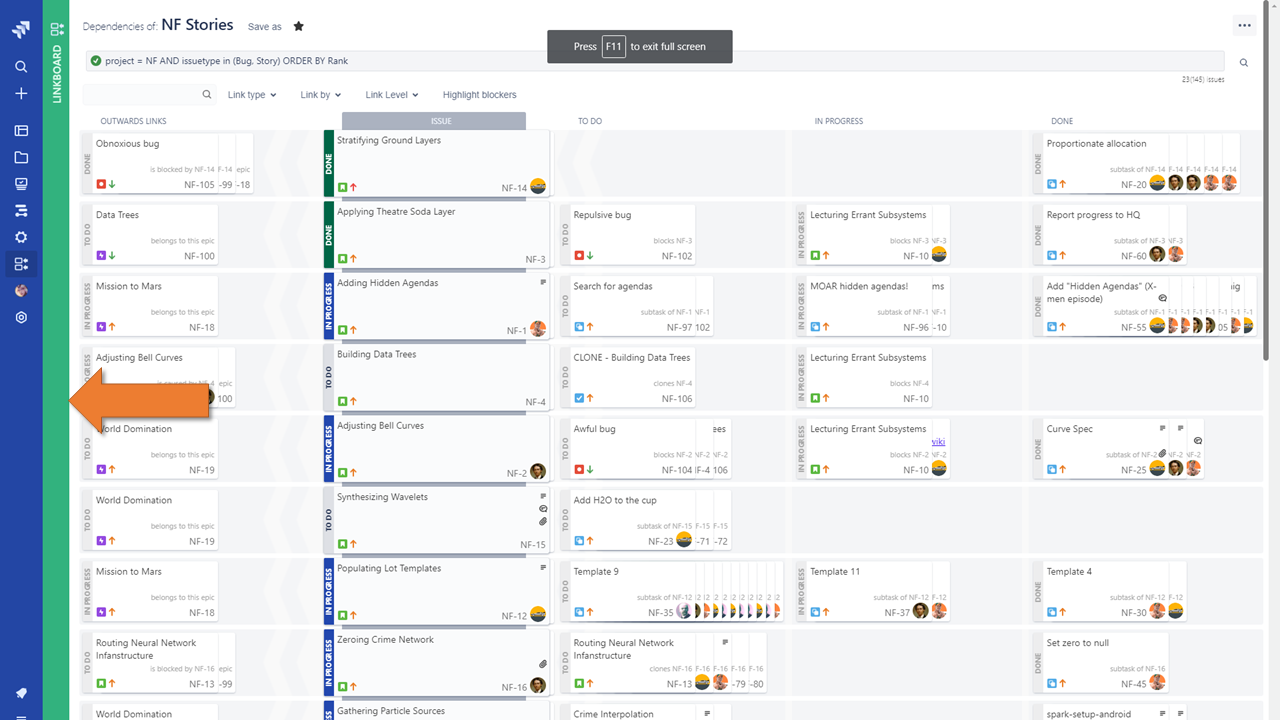Click the NF Stories board title
The height and width of the screenshot is (720, 1280).
coord(197,25)
